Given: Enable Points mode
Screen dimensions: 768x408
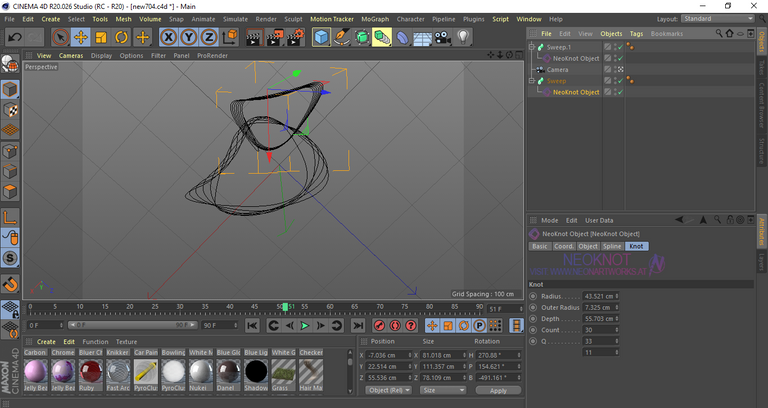Looking at the screenshot, I should point(10,151).
